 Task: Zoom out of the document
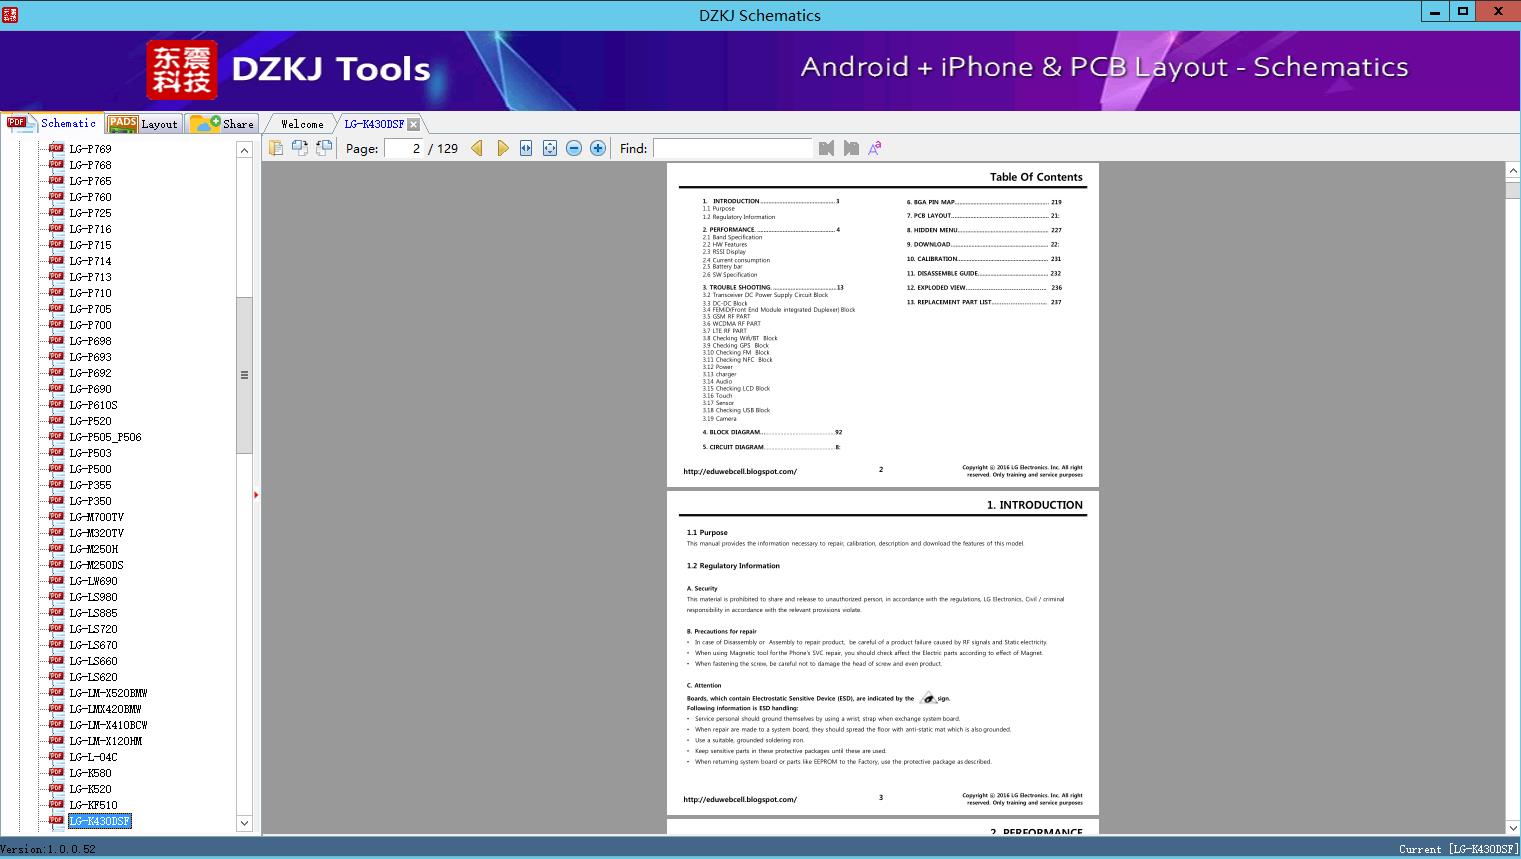pos(574,148)
